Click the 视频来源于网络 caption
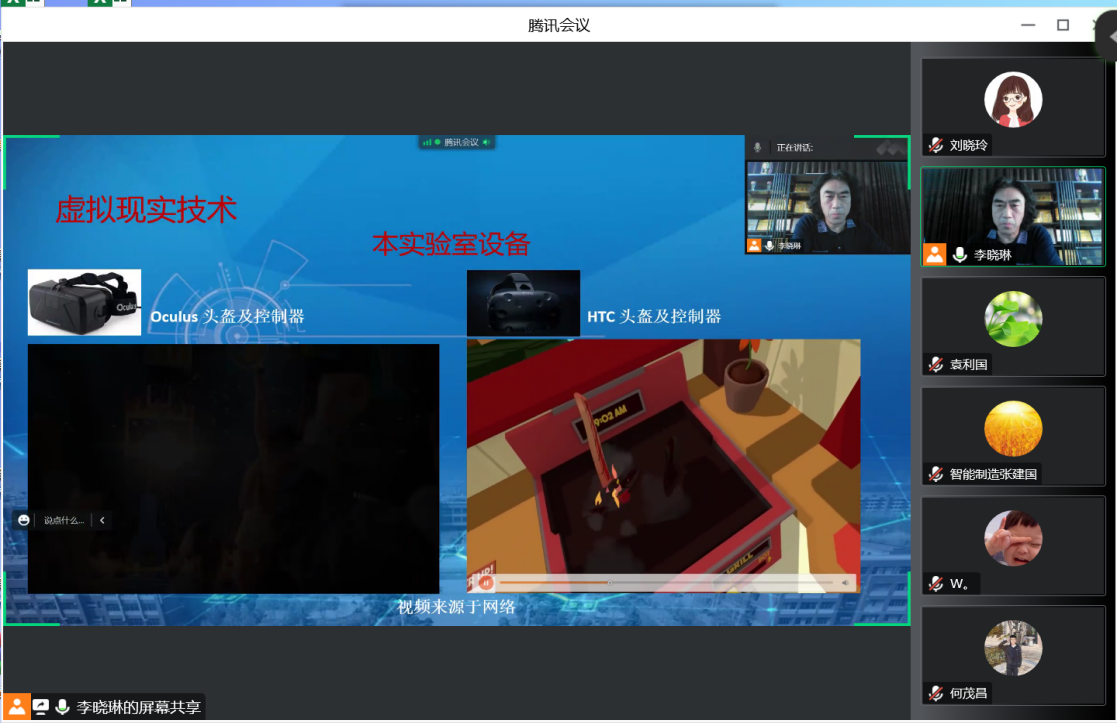Viewport: 1117px width, 723px height. pos(457,607)
